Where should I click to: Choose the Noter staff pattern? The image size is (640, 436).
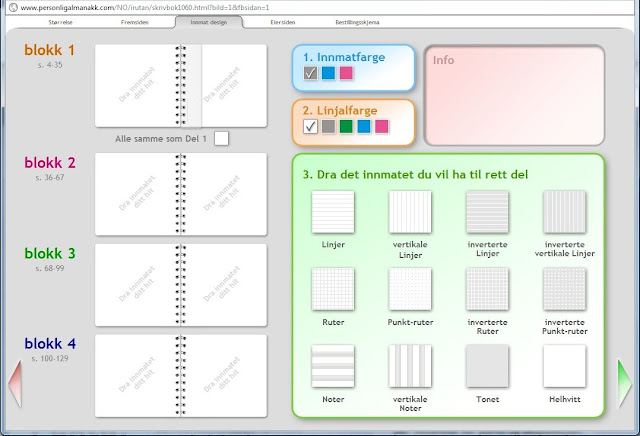pyautogui.click(x=333, y=366)
